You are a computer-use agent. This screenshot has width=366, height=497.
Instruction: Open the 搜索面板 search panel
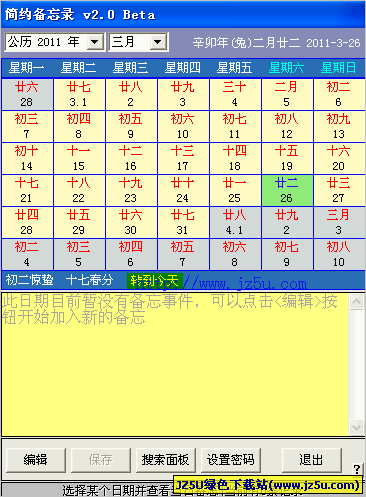pyautogui.click(x=165, y=460)
